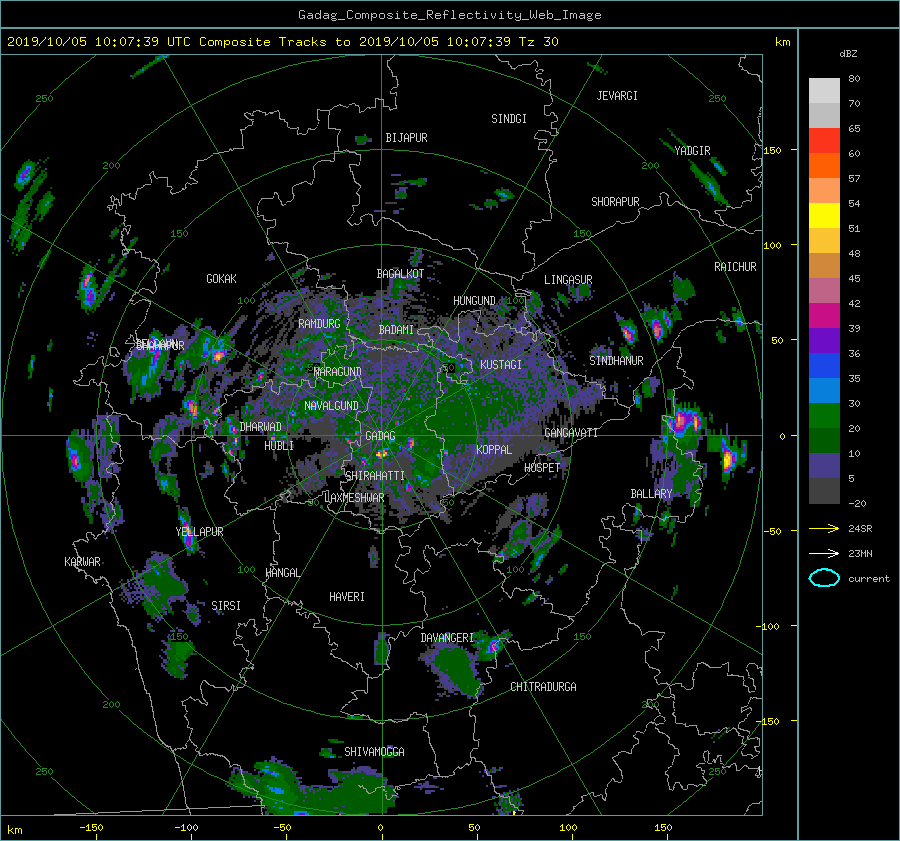Click the 'Gadag_Composite_Reflectivity_Web_Image' title
This screenshot has height=841, width=900.
449,15
